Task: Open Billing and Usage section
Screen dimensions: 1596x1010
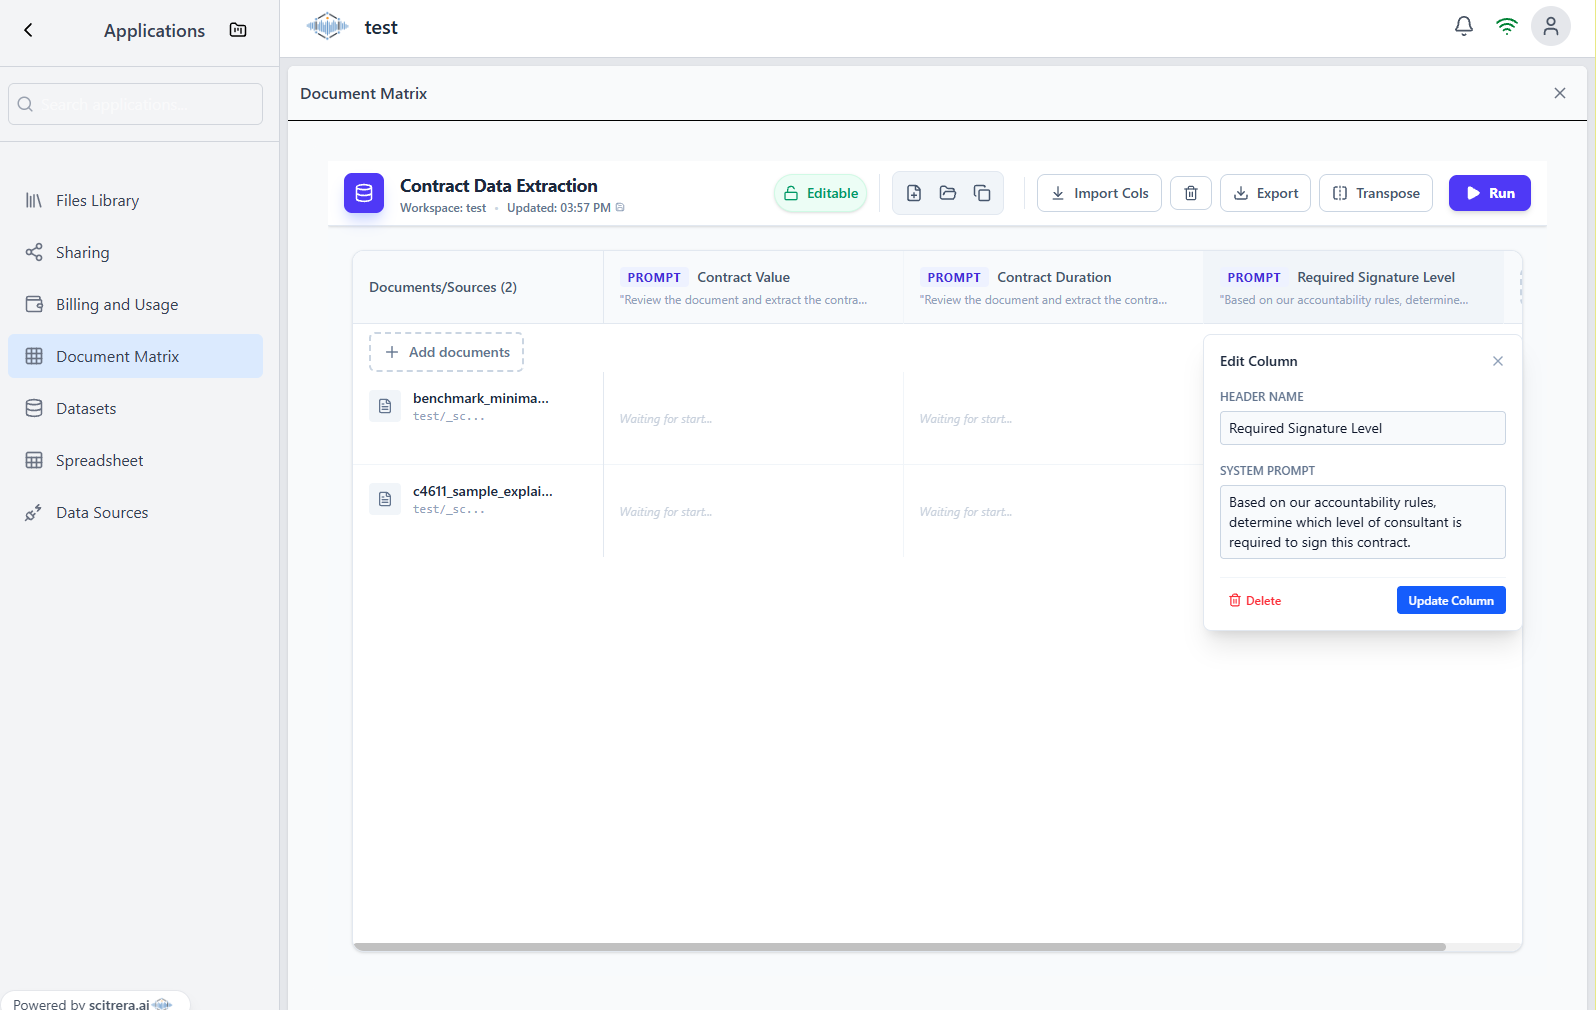Action: [135, 304]
